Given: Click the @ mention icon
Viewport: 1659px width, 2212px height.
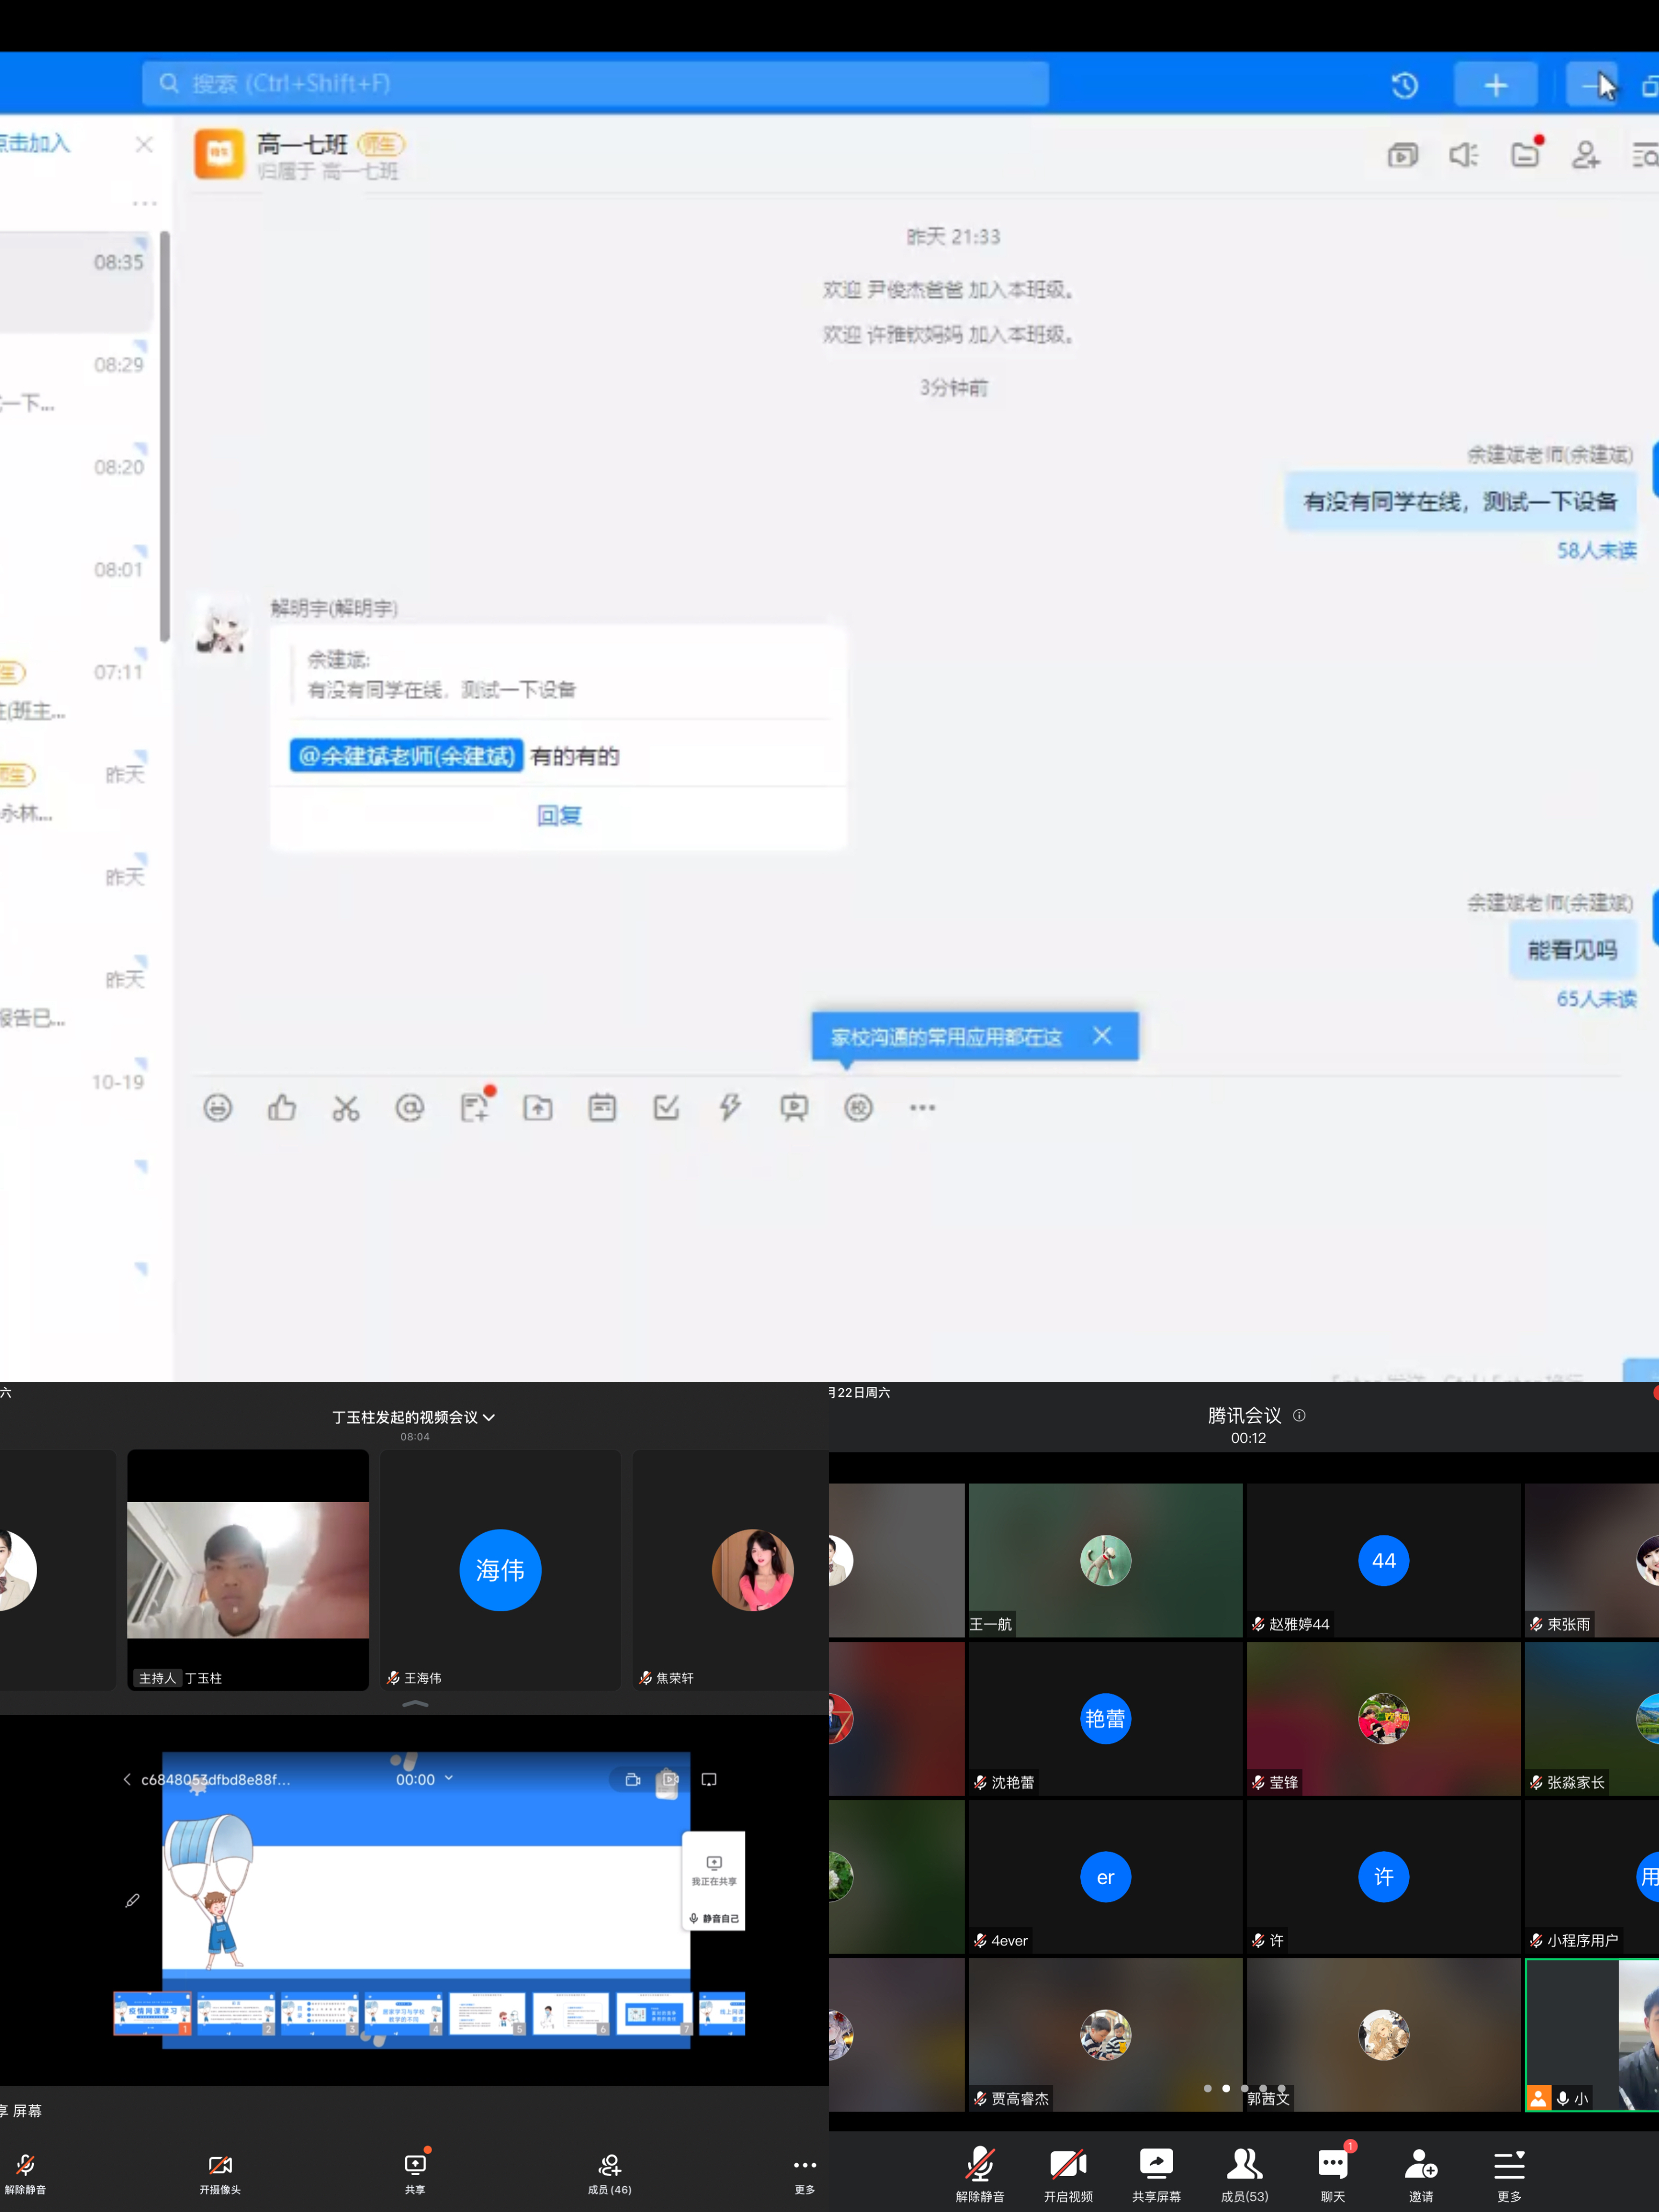Looking at the screenshot, I should (x=410, y=1108).
